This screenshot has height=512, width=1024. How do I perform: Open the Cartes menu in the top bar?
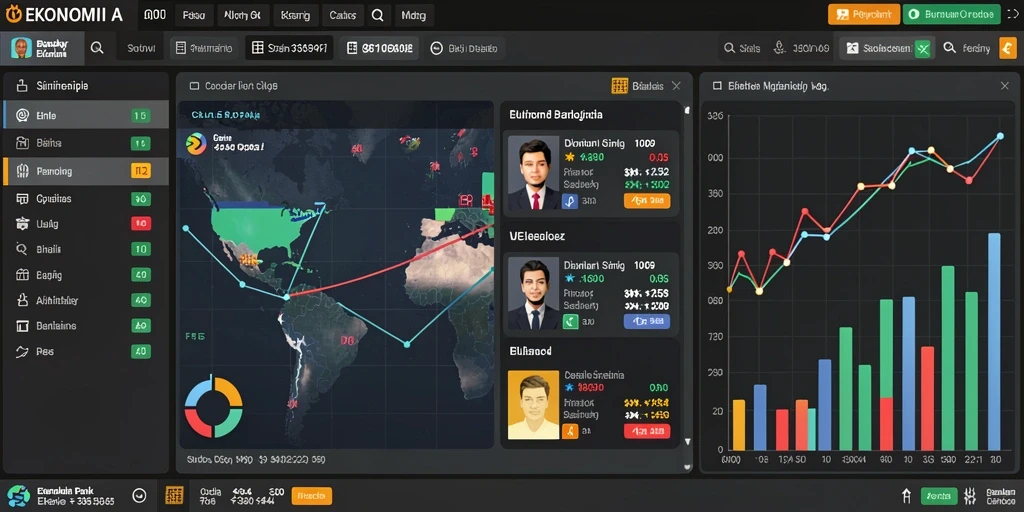click(343, 15)
